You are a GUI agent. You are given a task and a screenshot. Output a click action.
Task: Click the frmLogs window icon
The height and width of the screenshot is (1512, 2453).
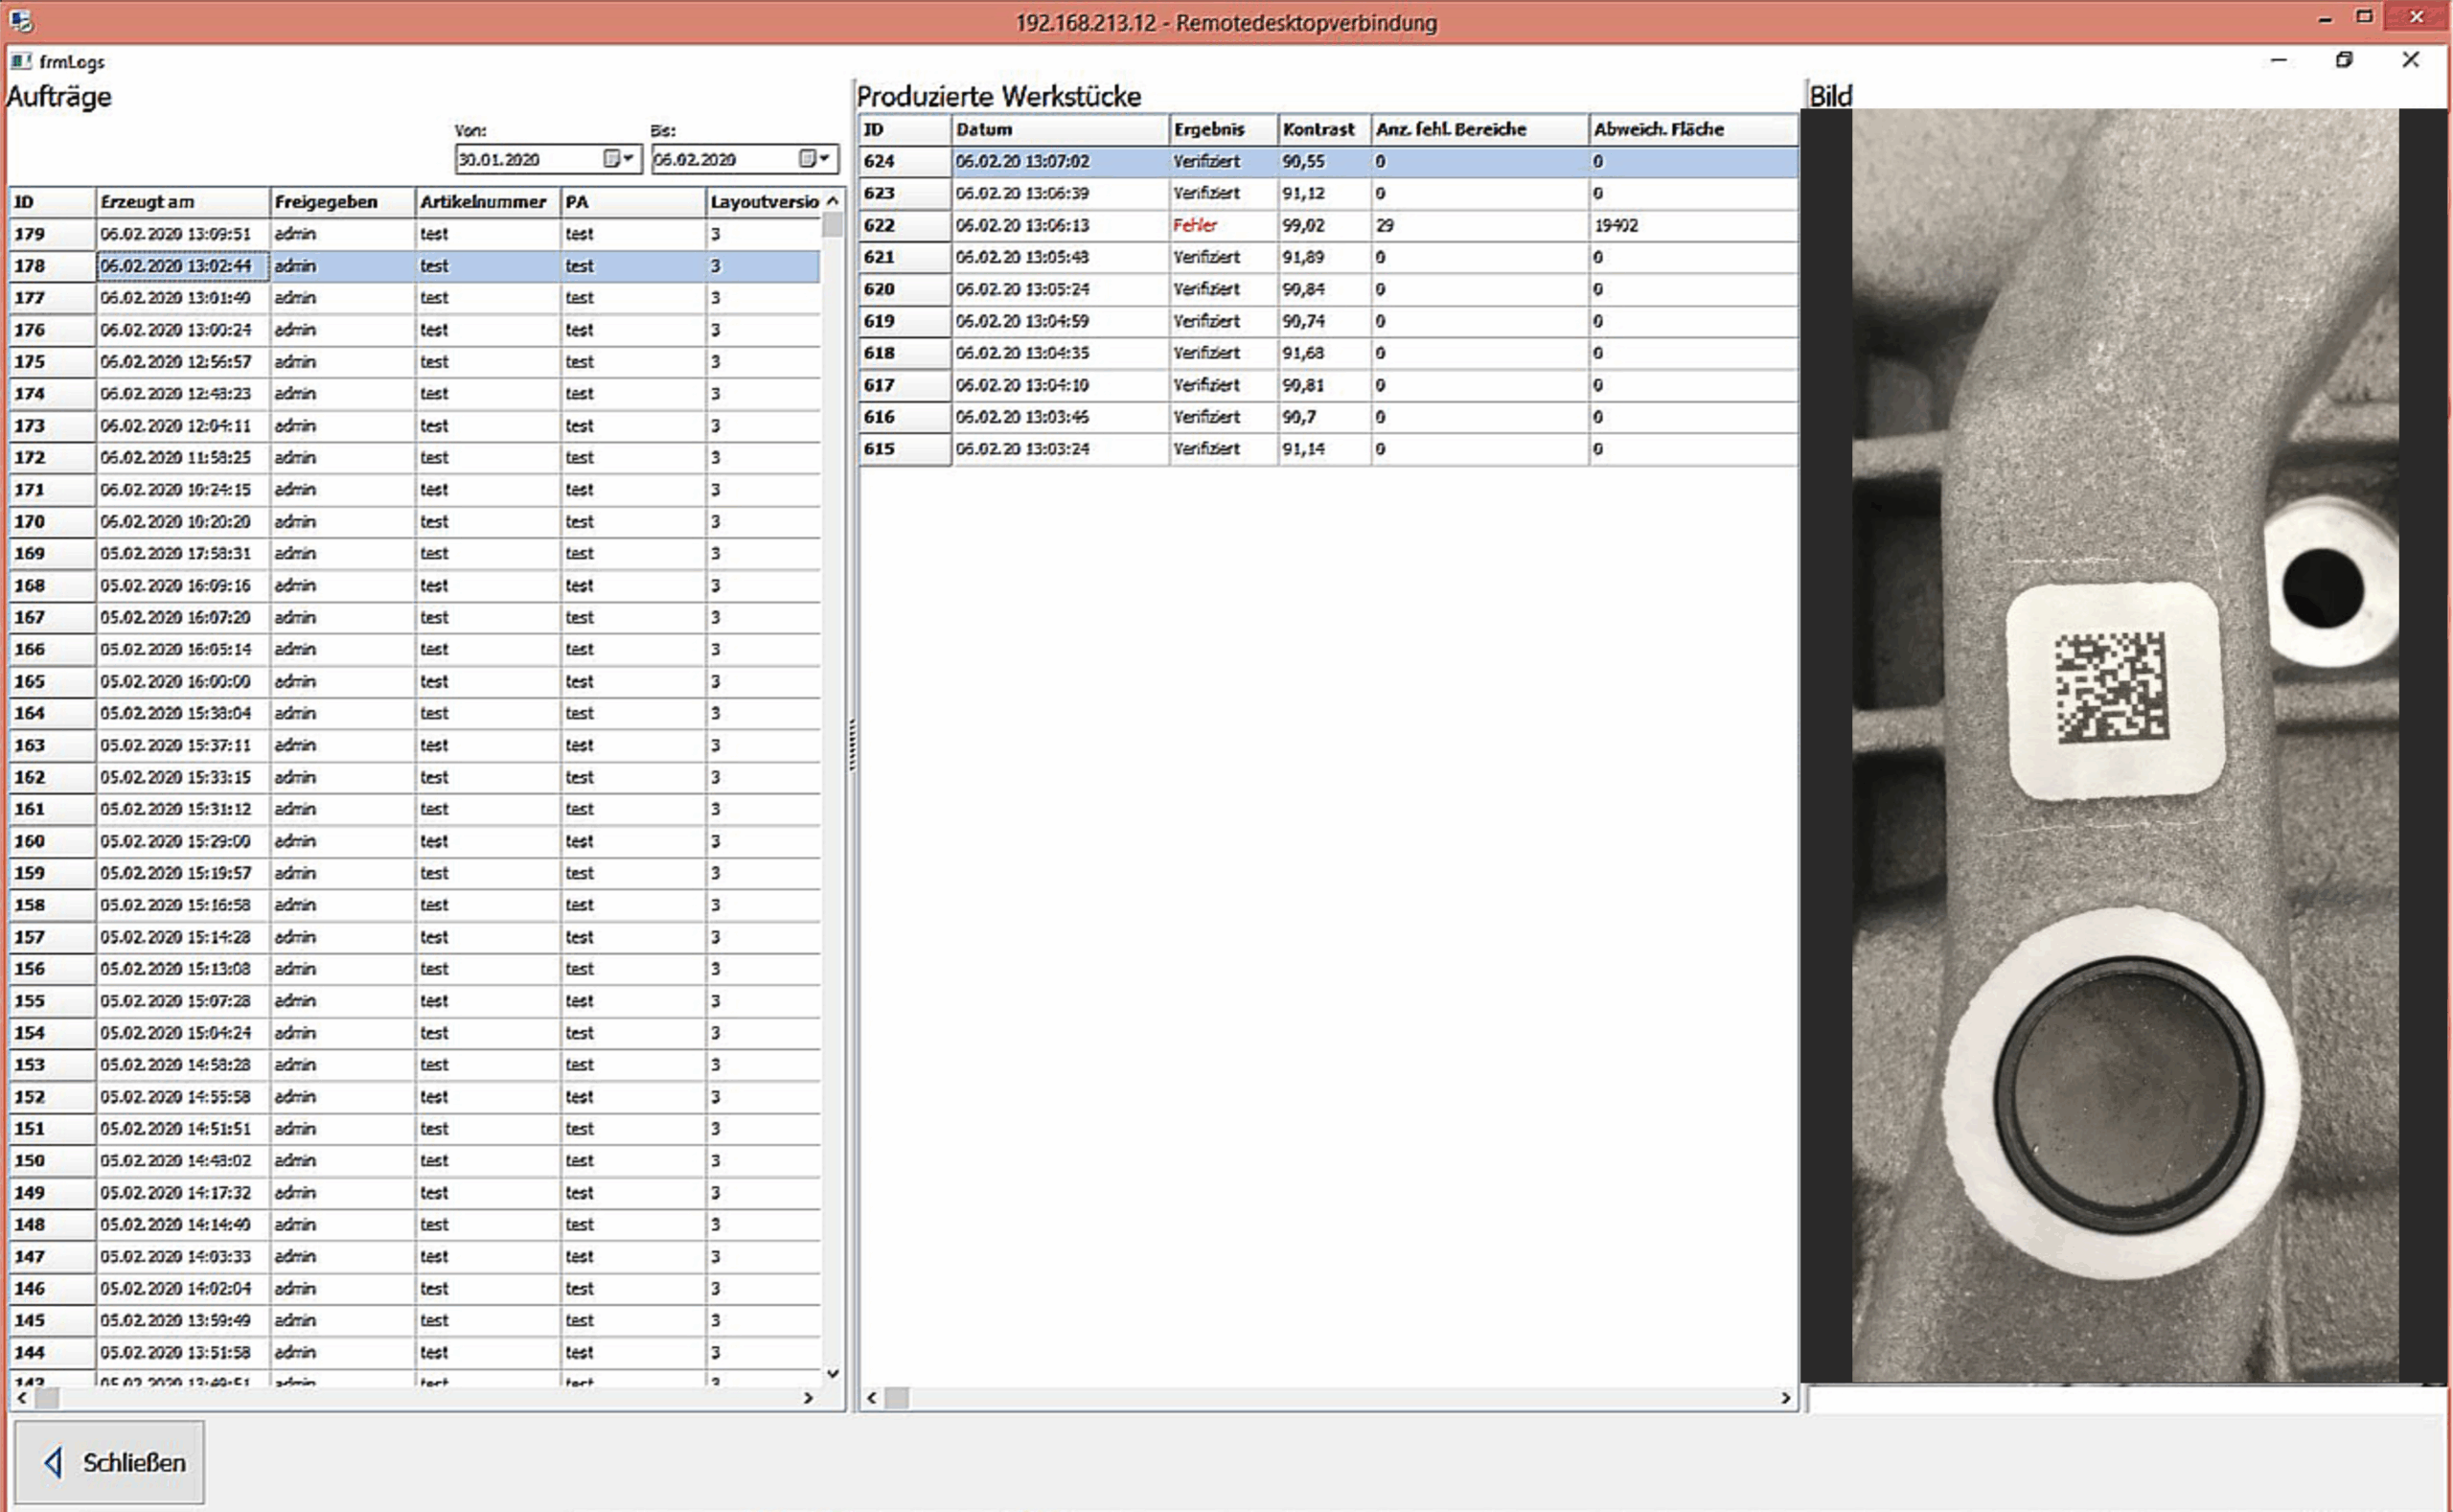coord(20,61)
